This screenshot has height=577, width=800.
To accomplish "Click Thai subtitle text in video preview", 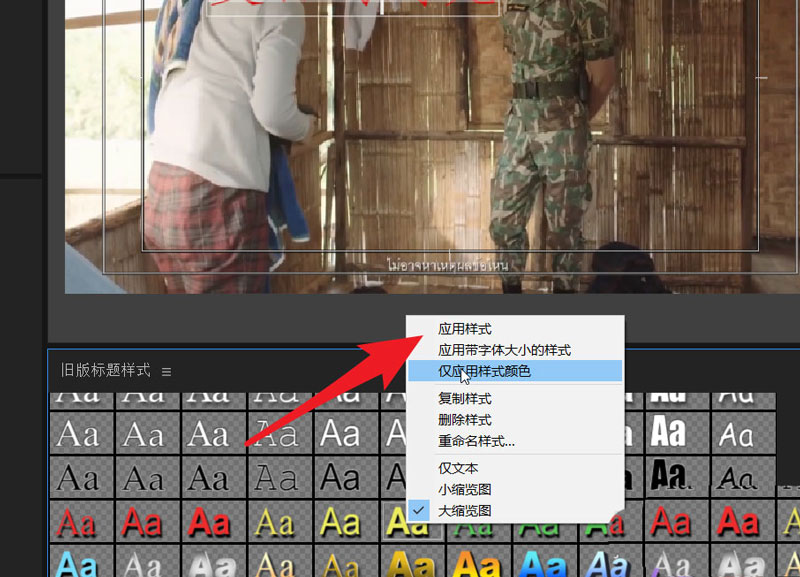I will tap(447, 266).
